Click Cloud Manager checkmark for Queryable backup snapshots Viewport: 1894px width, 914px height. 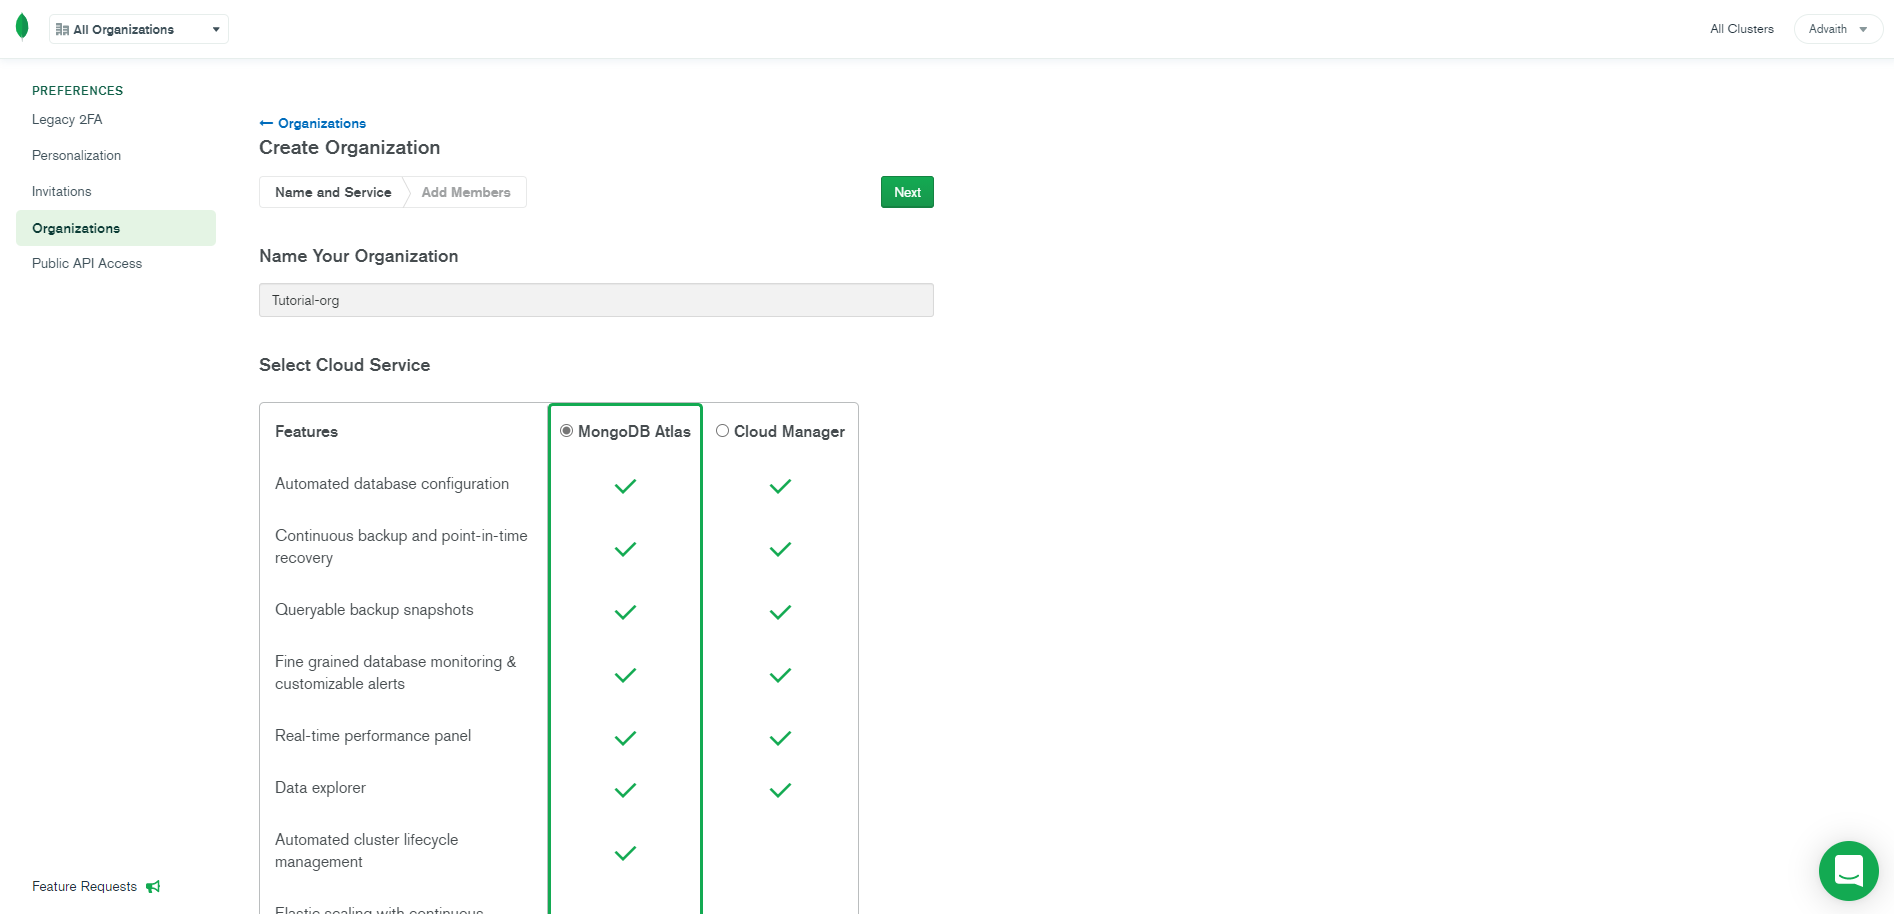(780, 612)
